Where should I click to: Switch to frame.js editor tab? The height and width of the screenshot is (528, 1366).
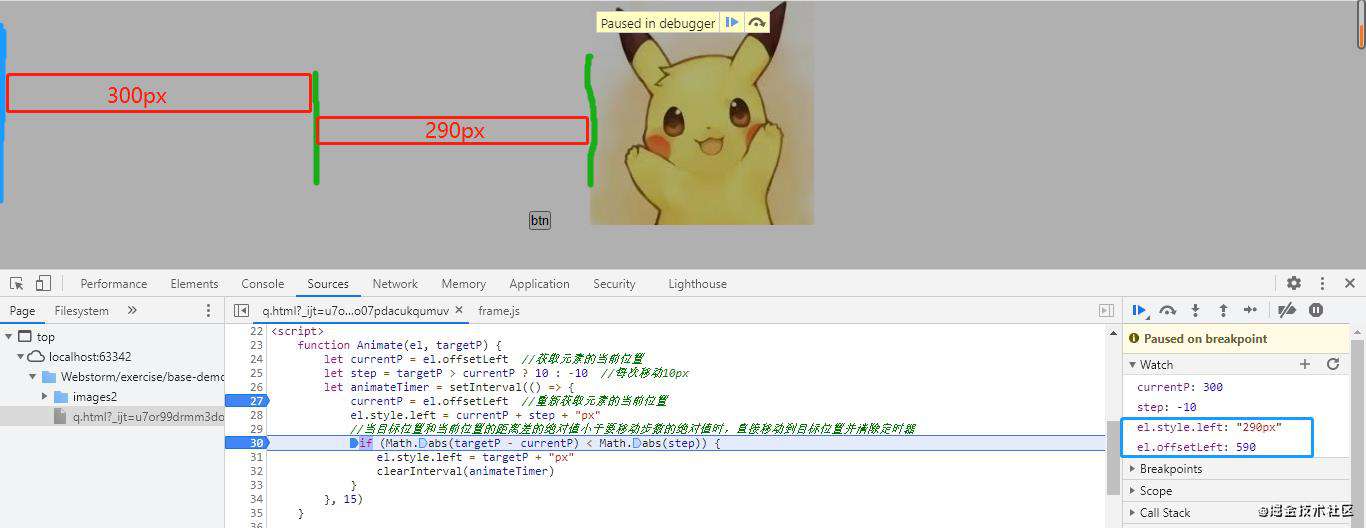click(x=499, y=311)
